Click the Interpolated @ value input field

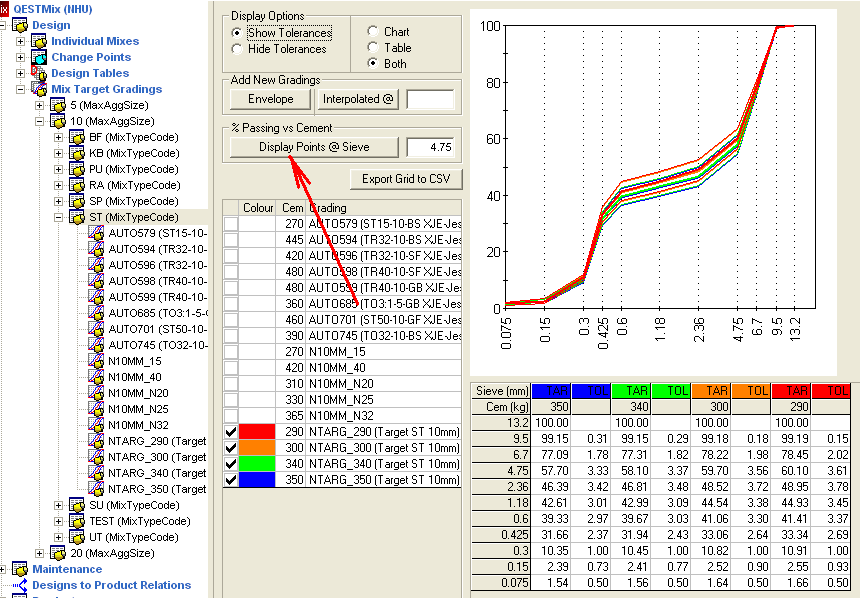(x=430, y=99)
